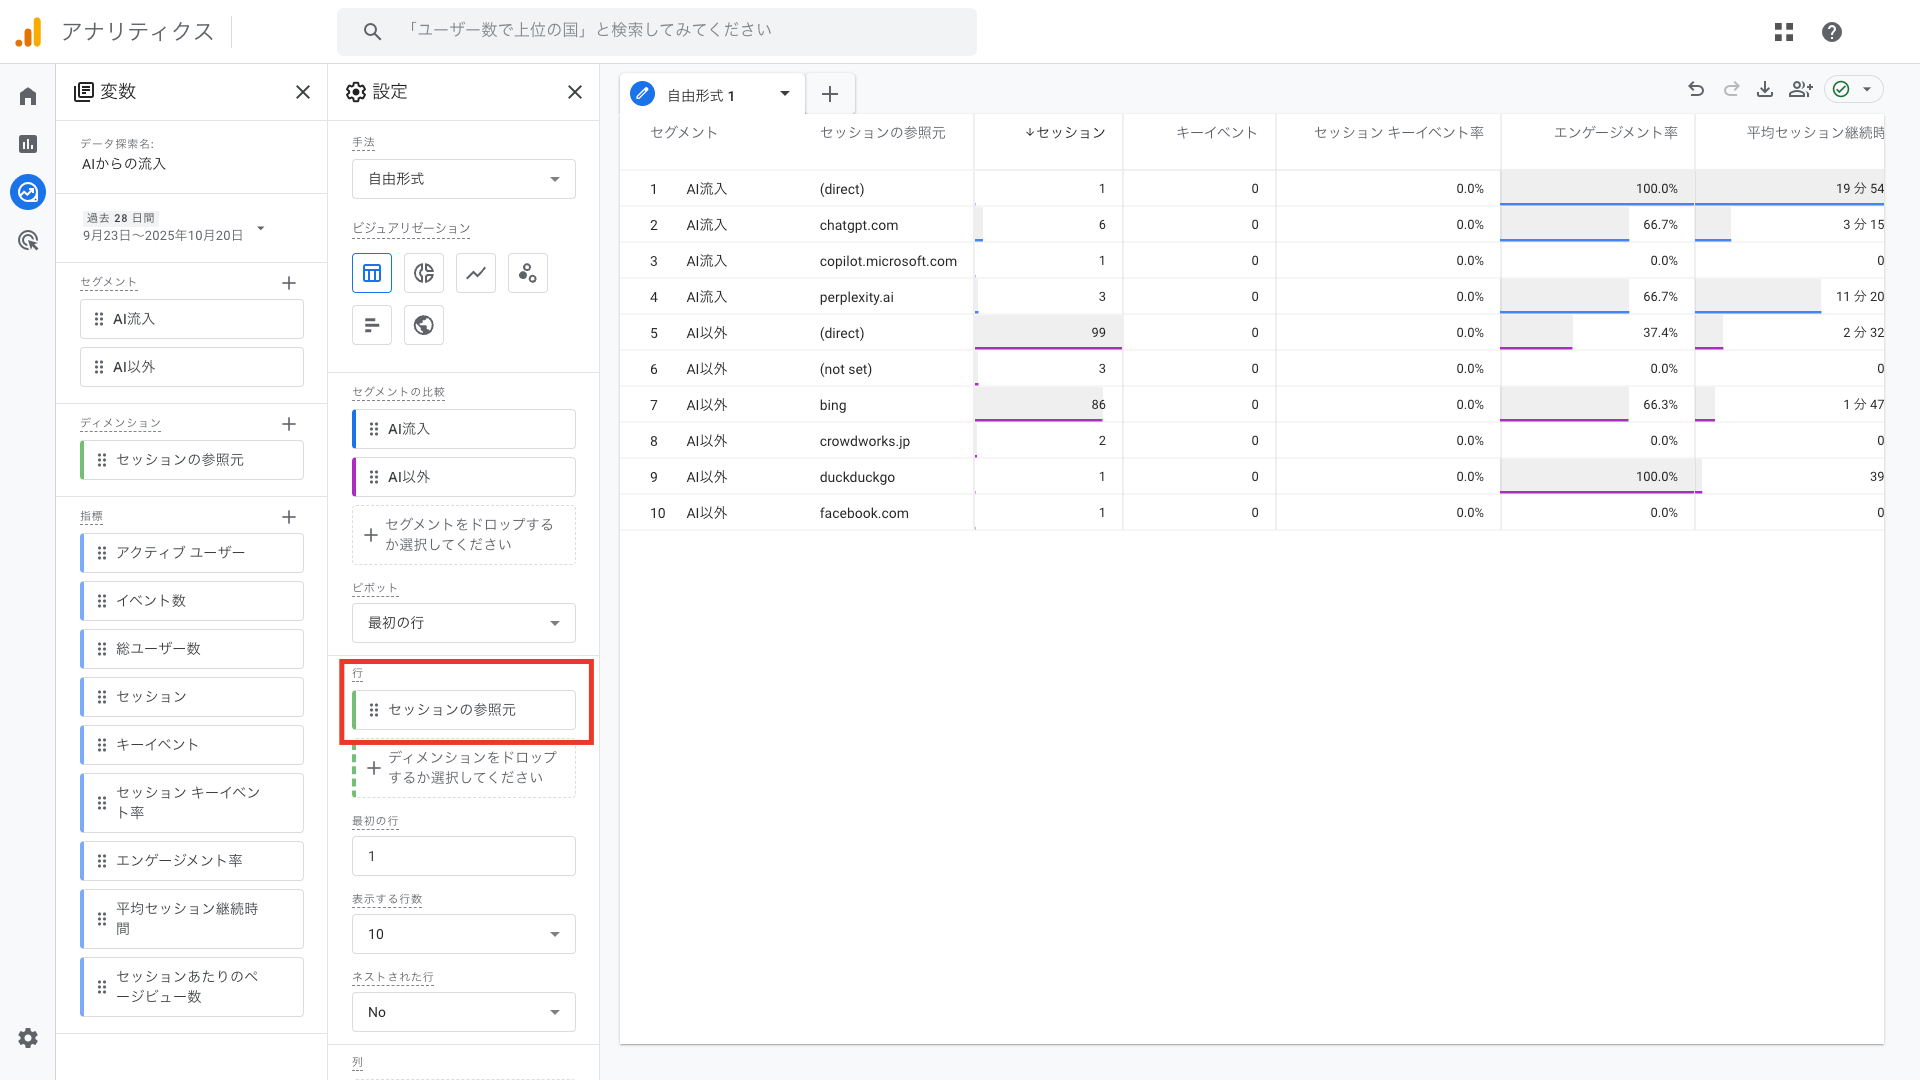Click the 最初の行 number input field
The width and height of the screenshot is (1920, 1080).
coord(463,856)
